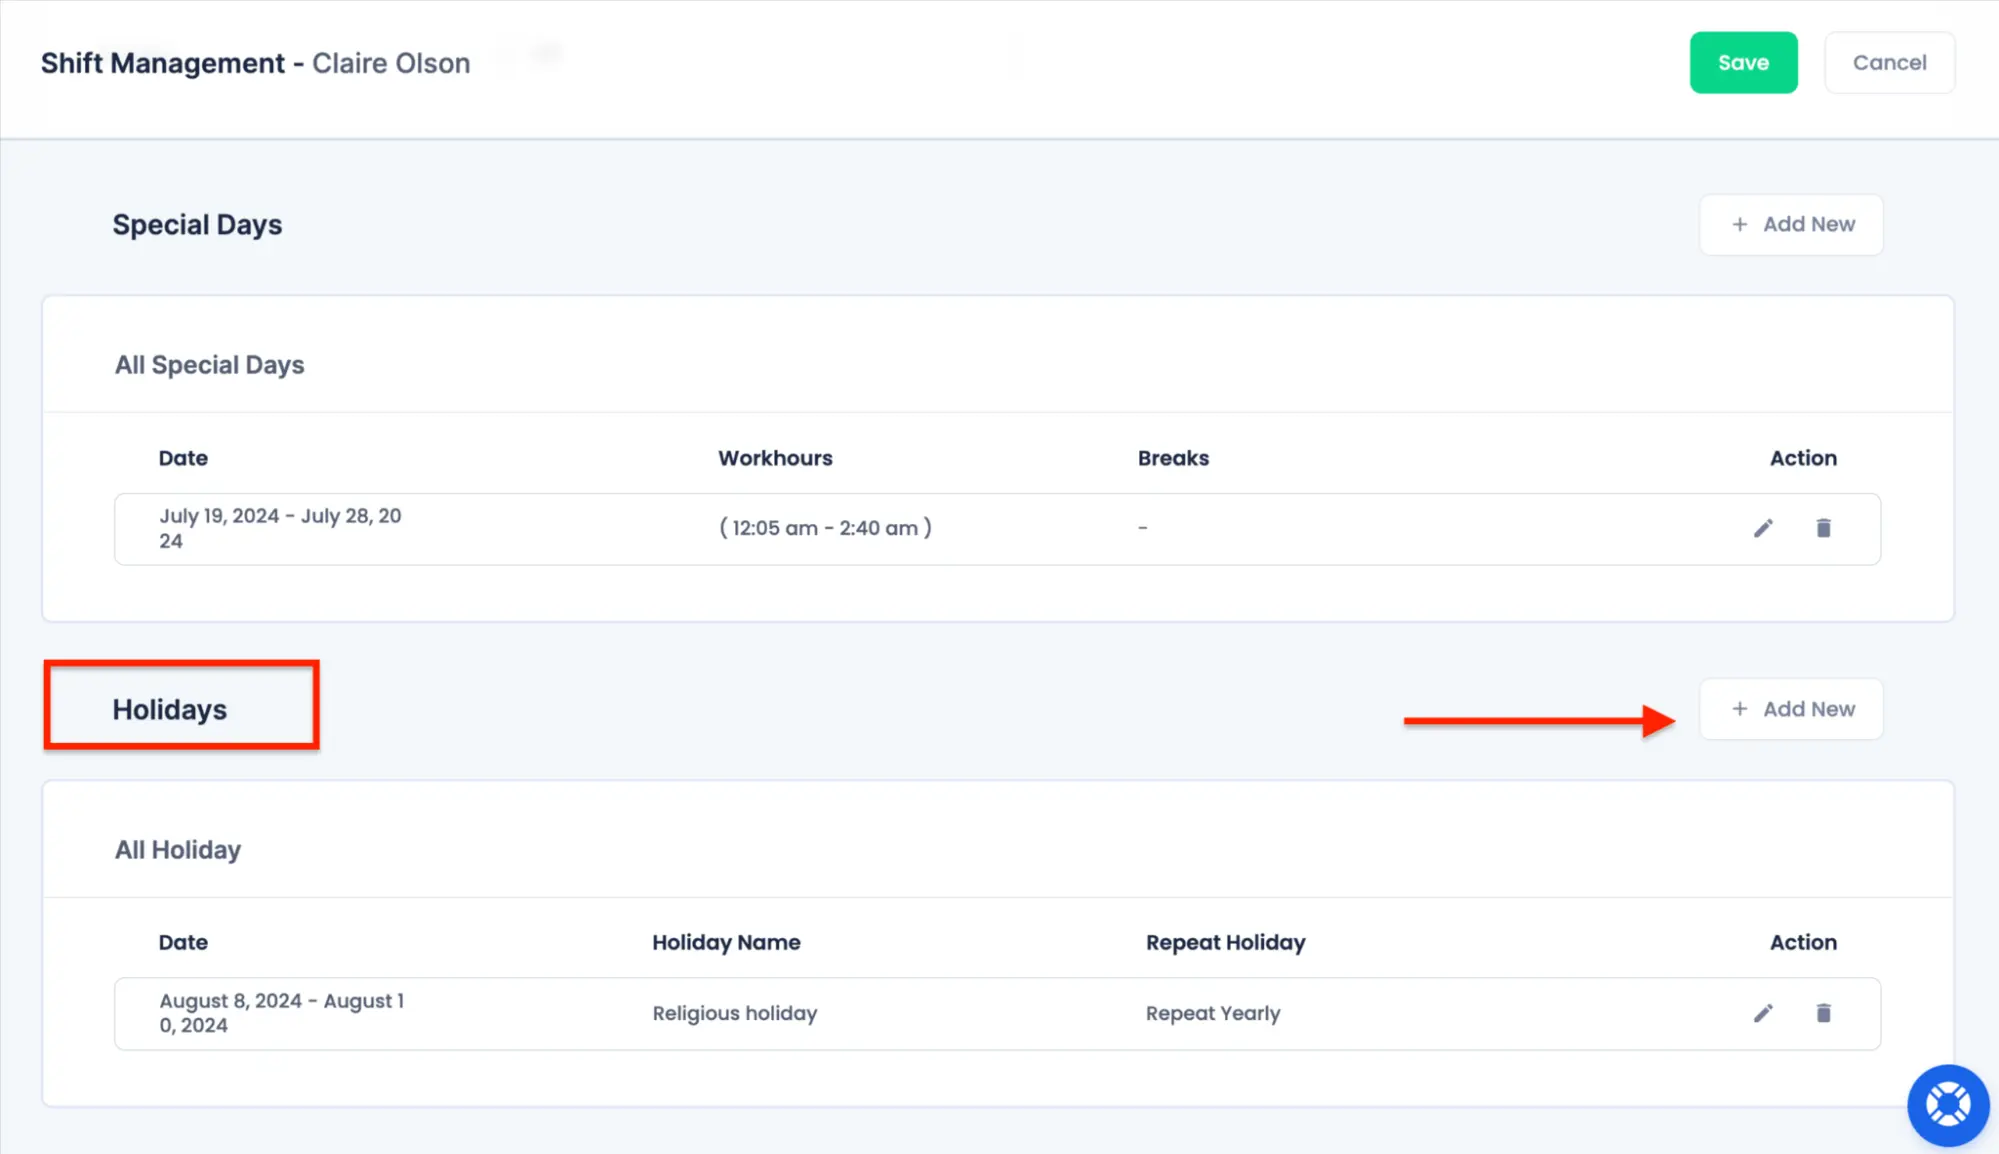Image resolution: width=1999 pixels, height=1154 pixels.
Task: Click the Repeat Yearly cell
Action: click(1213, 1013)
